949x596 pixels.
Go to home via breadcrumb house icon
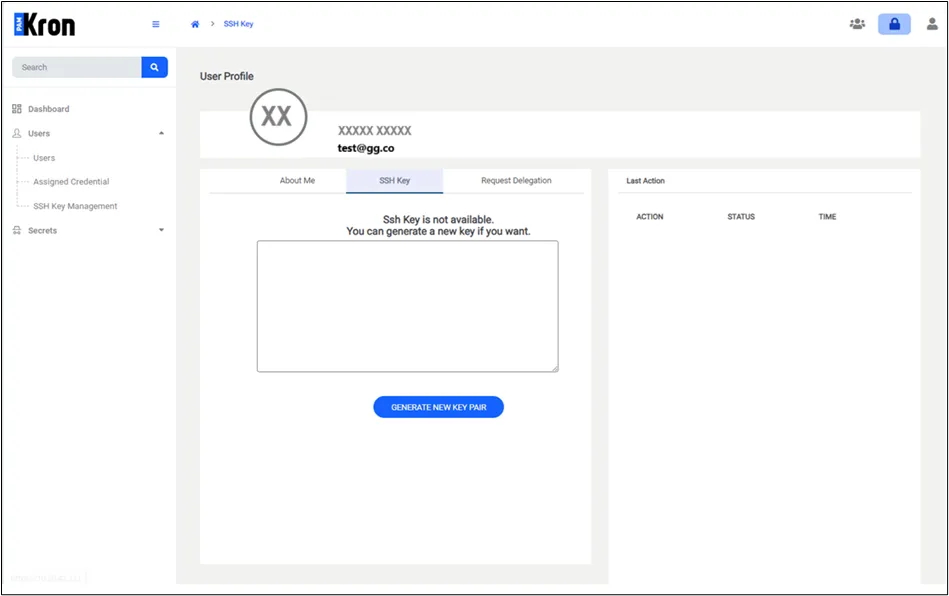pos(195,24)
